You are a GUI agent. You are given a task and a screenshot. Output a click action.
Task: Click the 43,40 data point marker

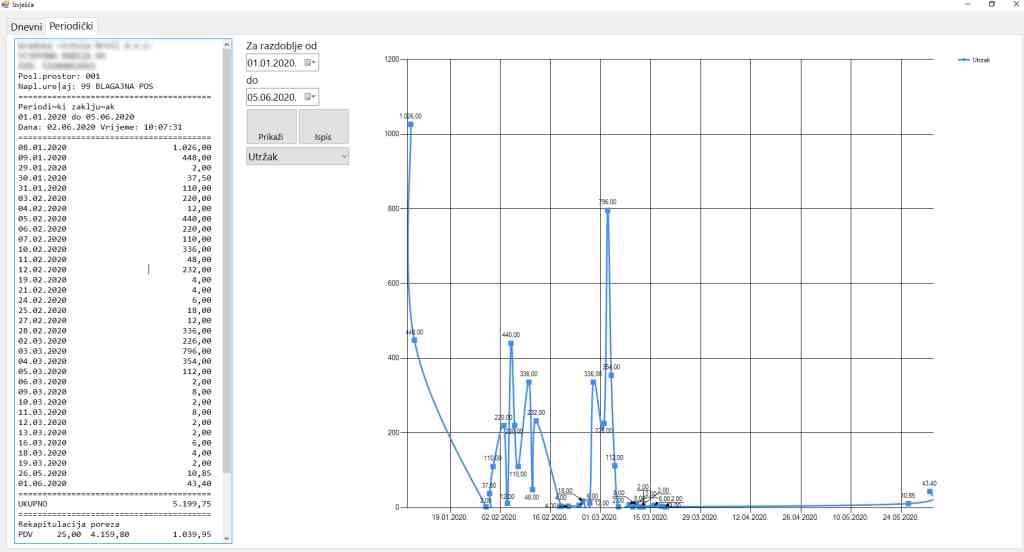[929, 492]
